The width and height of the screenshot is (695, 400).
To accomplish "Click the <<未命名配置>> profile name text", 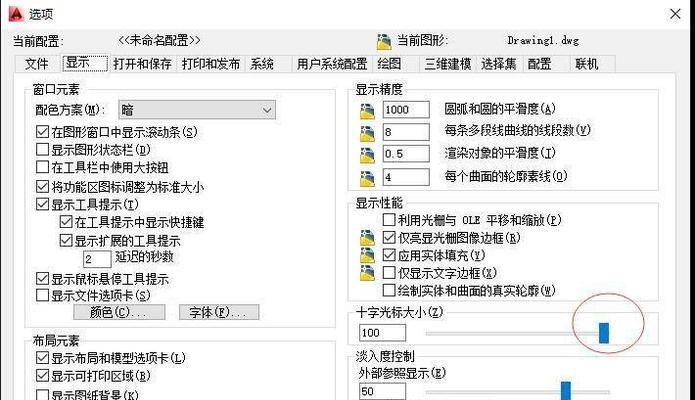I will click(x=159, y=40).
